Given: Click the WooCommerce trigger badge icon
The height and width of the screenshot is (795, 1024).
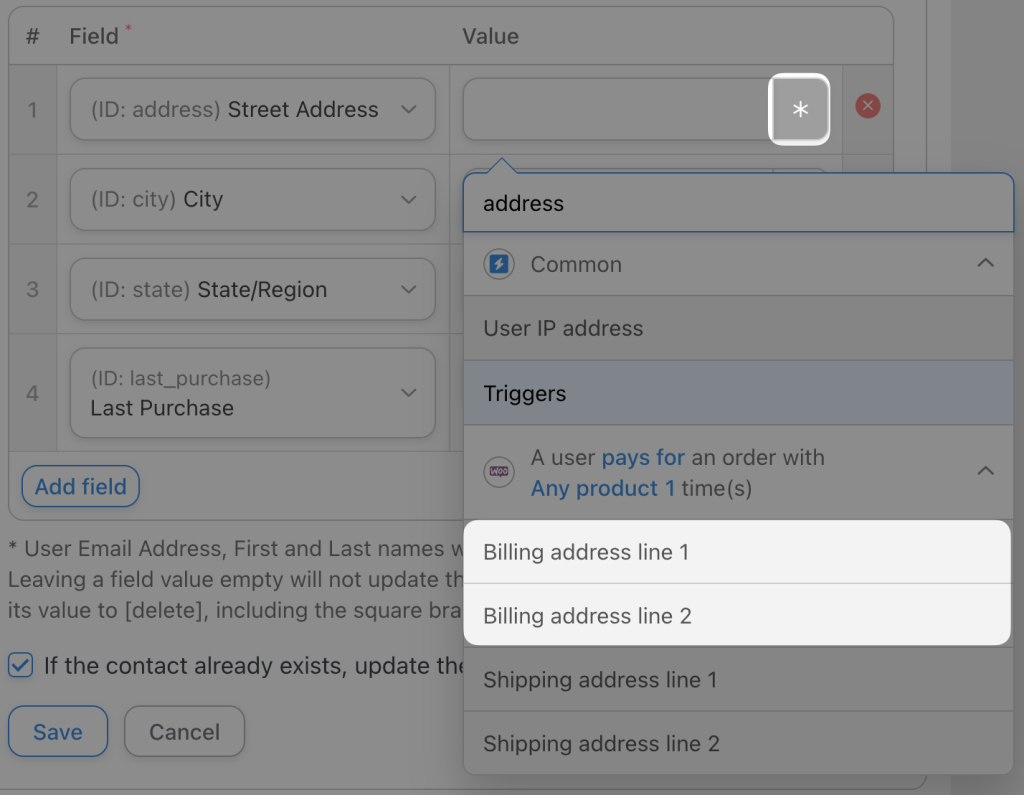Looking at the screenshot, I should (x=498, y=473).
